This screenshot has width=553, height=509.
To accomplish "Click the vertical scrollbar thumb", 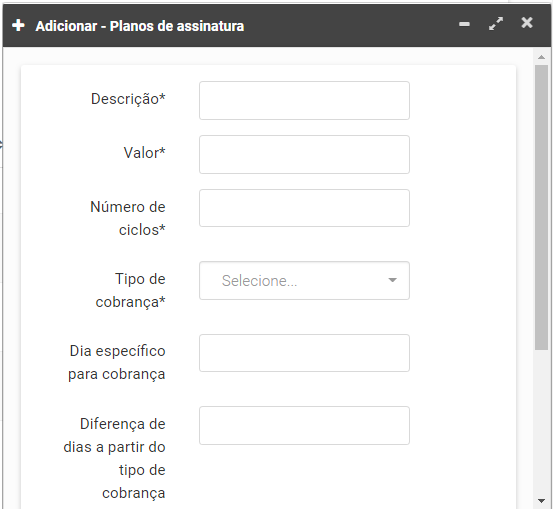I will tap(541, 207).
